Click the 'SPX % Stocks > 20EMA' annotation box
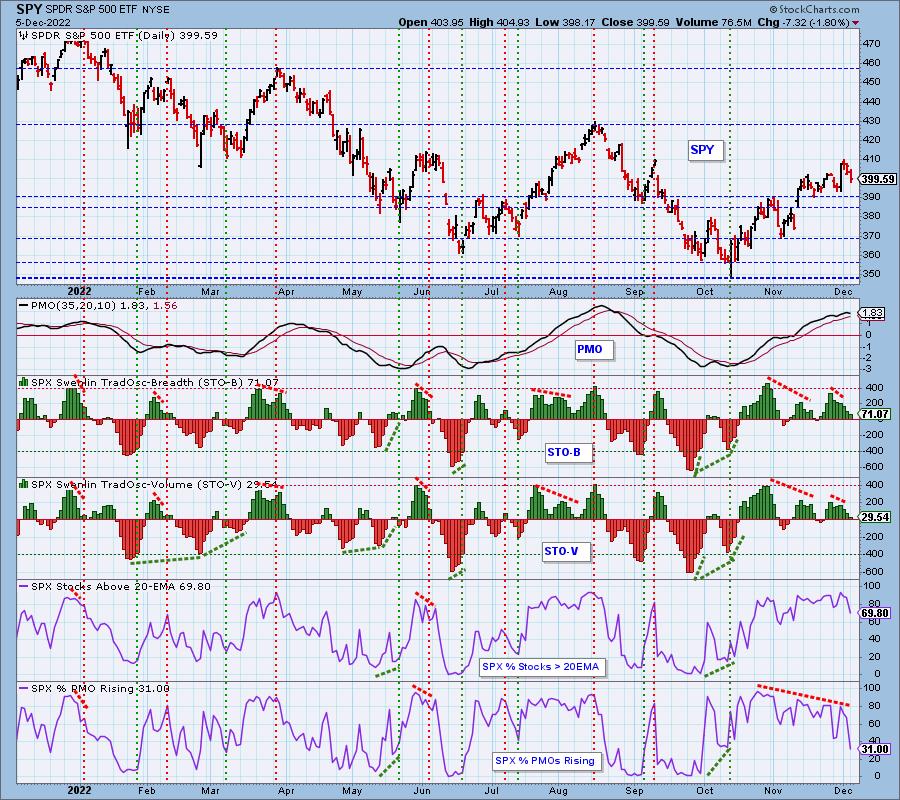Image resolution: width=900 pixels, height=800 pixels. click(x=541, y=667)
